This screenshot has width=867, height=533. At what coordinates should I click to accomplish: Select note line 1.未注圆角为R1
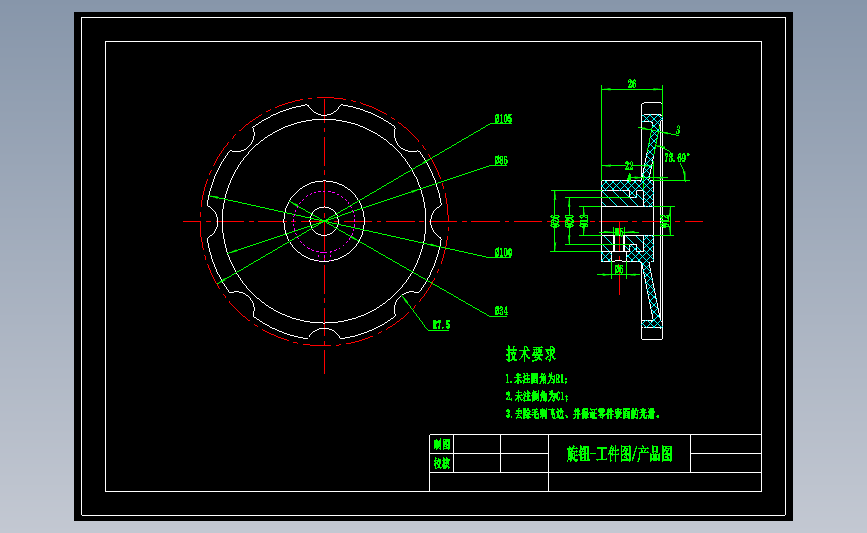(x=537, y=379)
